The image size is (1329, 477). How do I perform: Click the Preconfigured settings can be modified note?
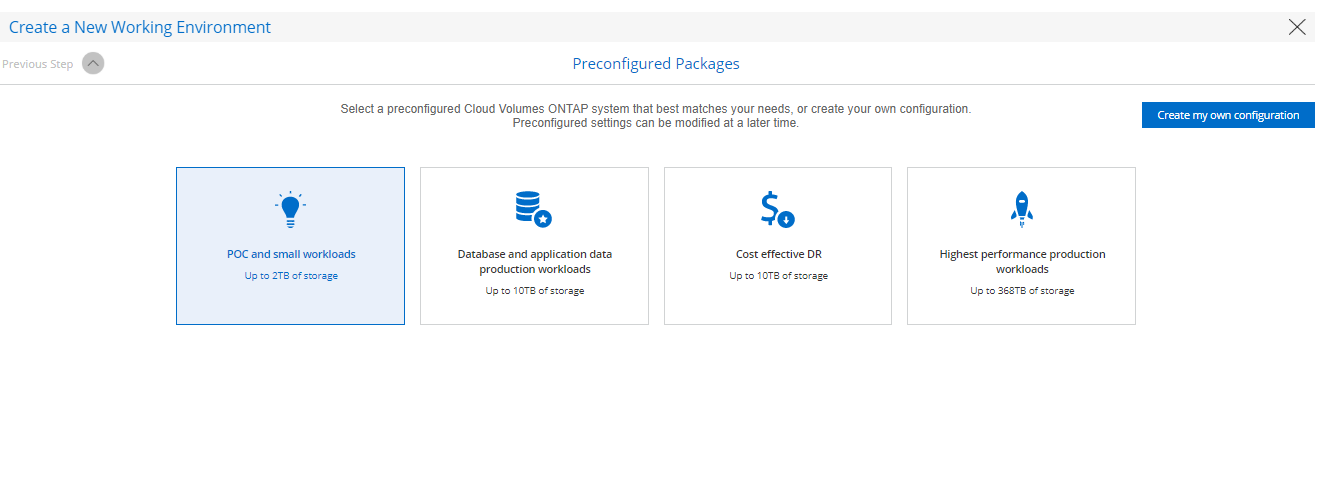655,123
